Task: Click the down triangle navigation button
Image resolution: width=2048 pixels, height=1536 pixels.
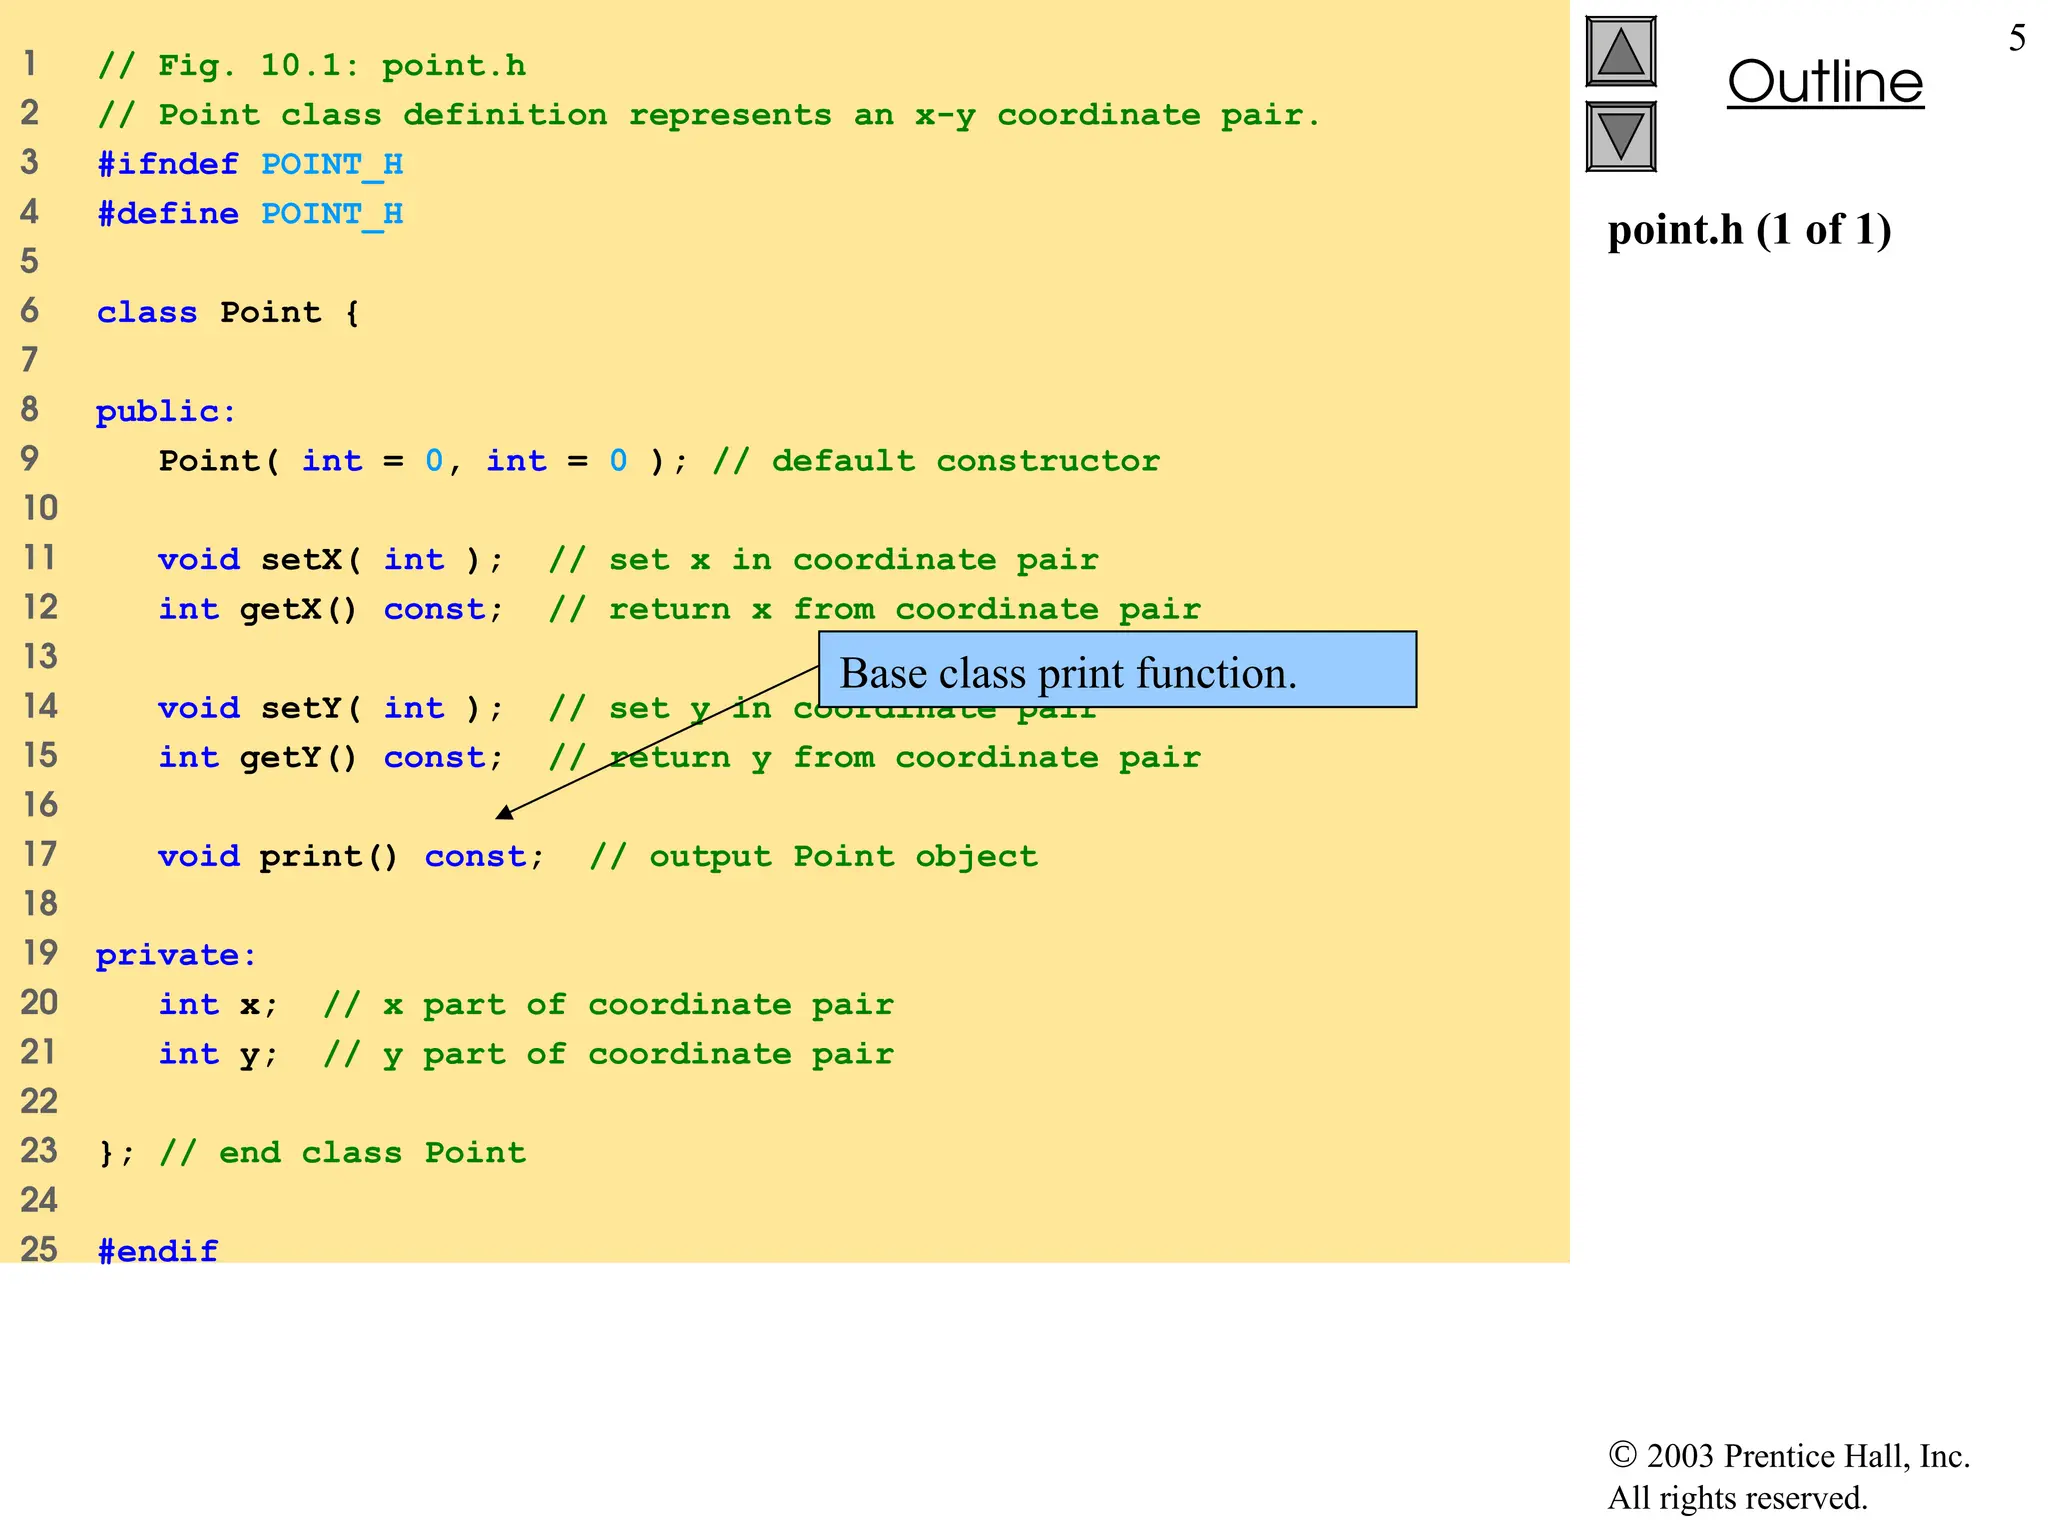Action: tap(1620, 137)
